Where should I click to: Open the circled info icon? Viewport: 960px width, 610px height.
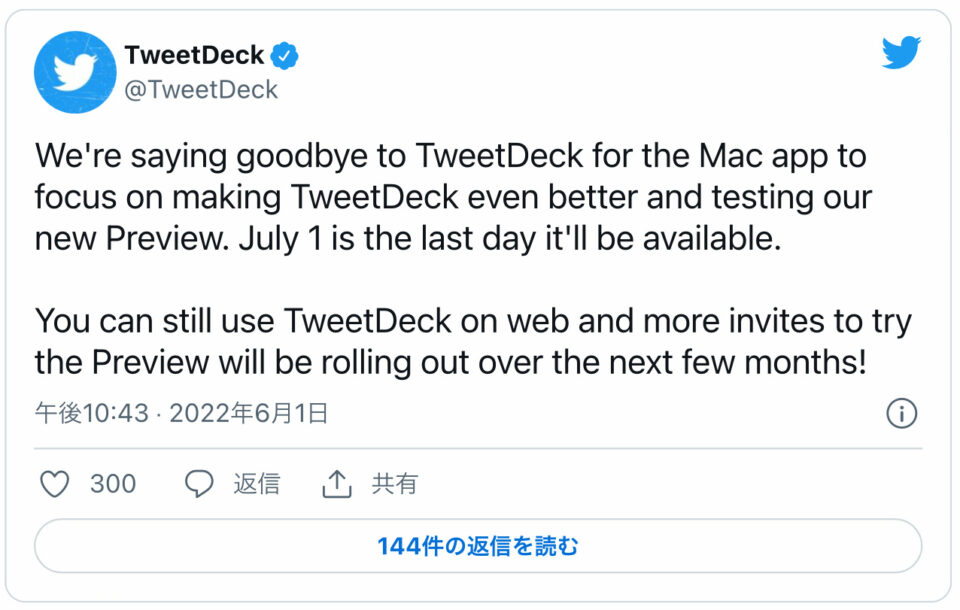click(x=901, y=413)
